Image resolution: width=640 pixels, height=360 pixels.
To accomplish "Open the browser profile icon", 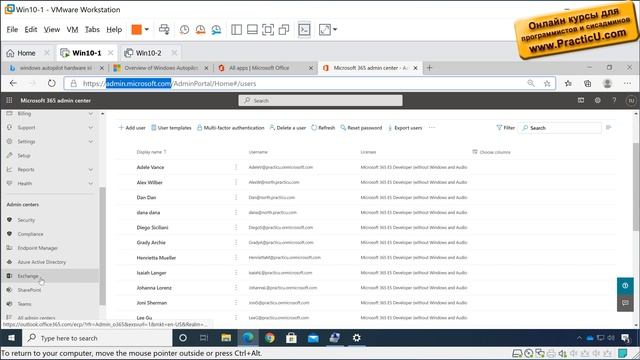I will pyautogui.click(x=607, y=83).
